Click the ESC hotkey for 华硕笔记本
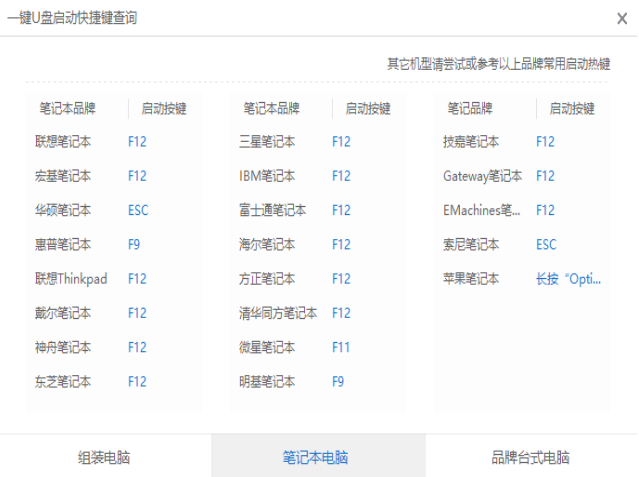The width and height of the screenshot is (639, 477). tap(138, 210)
